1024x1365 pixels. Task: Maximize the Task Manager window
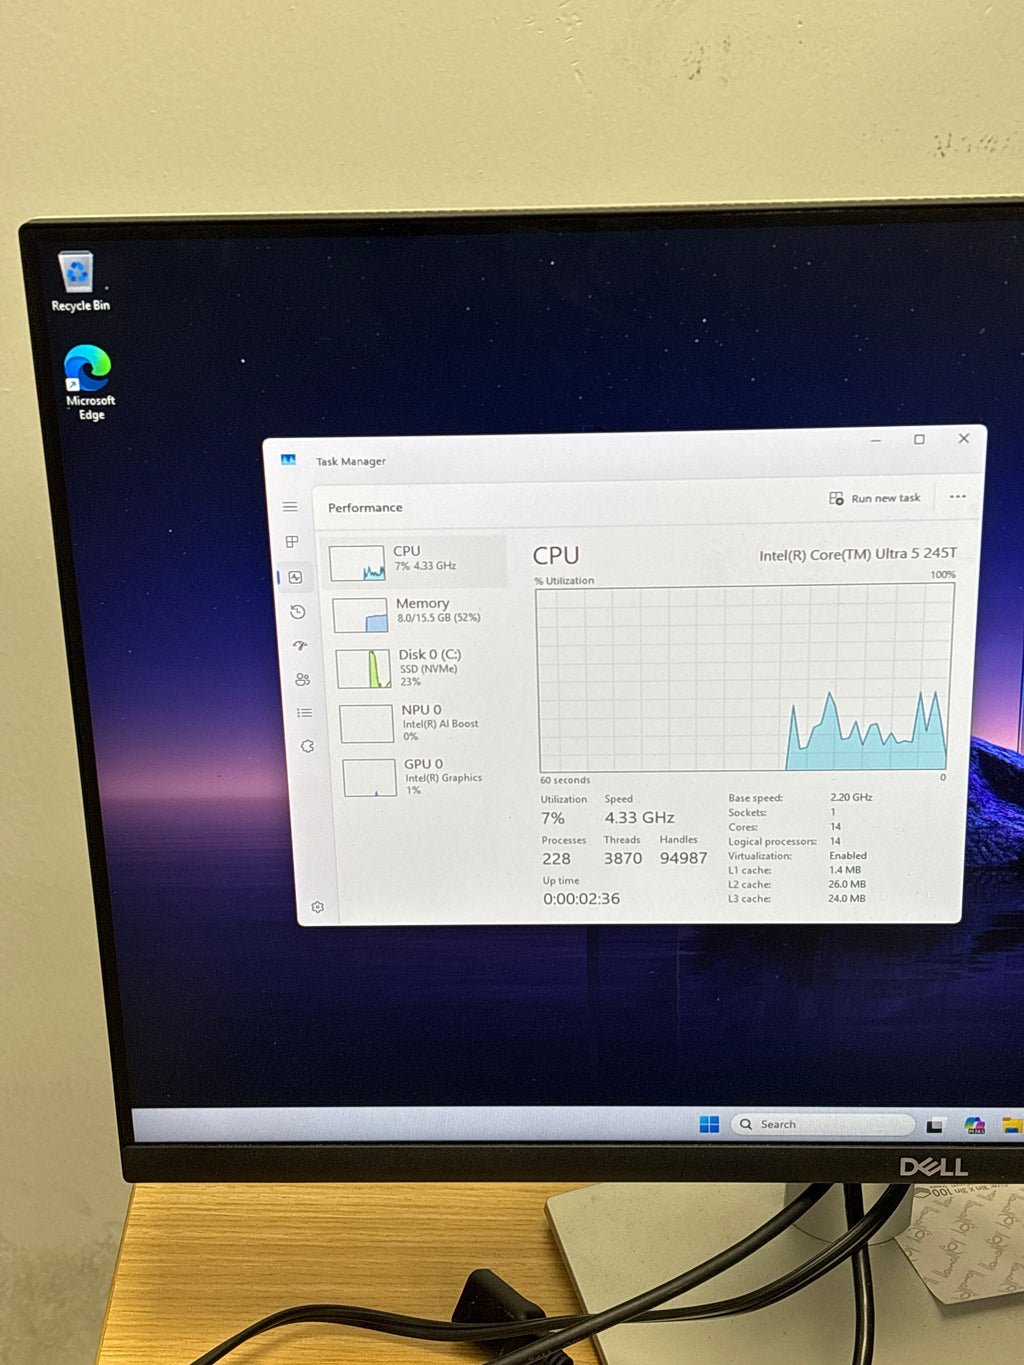pos(919,439)
